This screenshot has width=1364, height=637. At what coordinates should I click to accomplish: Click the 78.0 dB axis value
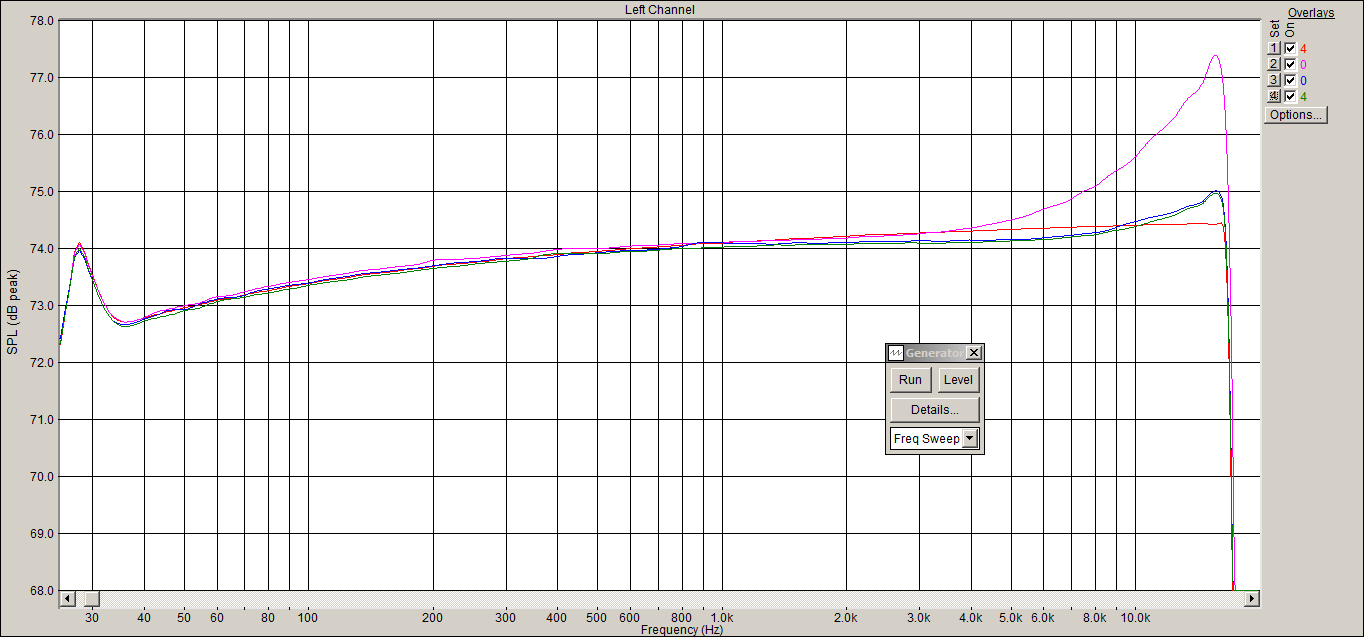click(x=41, y=20)
